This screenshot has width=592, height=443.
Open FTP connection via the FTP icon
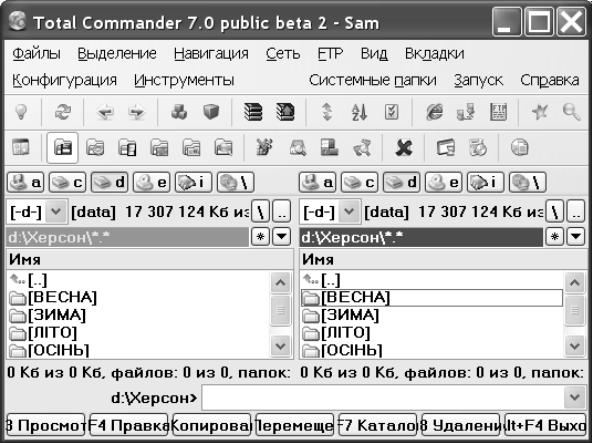(x=498, y=112)
